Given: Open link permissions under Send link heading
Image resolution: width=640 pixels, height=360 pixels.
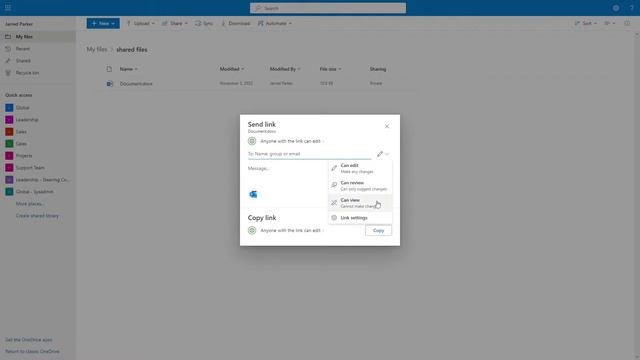Looking at the screenshot, I should tap(292, 141).
